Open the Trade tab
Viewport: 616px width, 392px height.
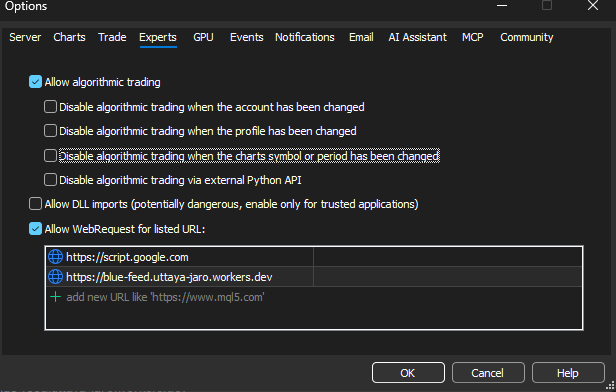point(112,37)
